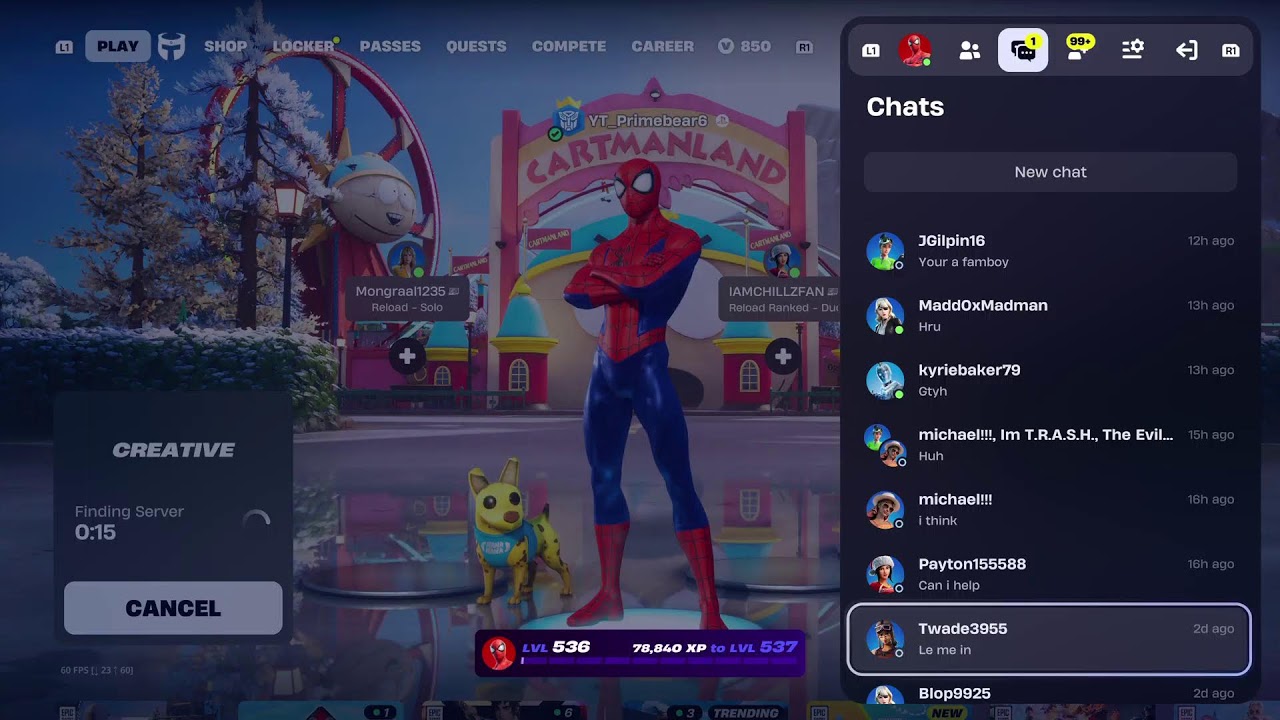Image resolution: width=1280 pixels, height=720 pixels.
Task: Select the chats icon with 1 badge
Action: [x=1023, y=50]
